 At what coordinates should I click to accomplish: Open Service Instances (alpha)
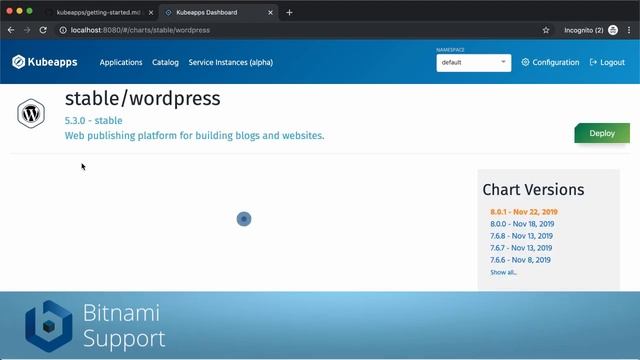[231, 62]
